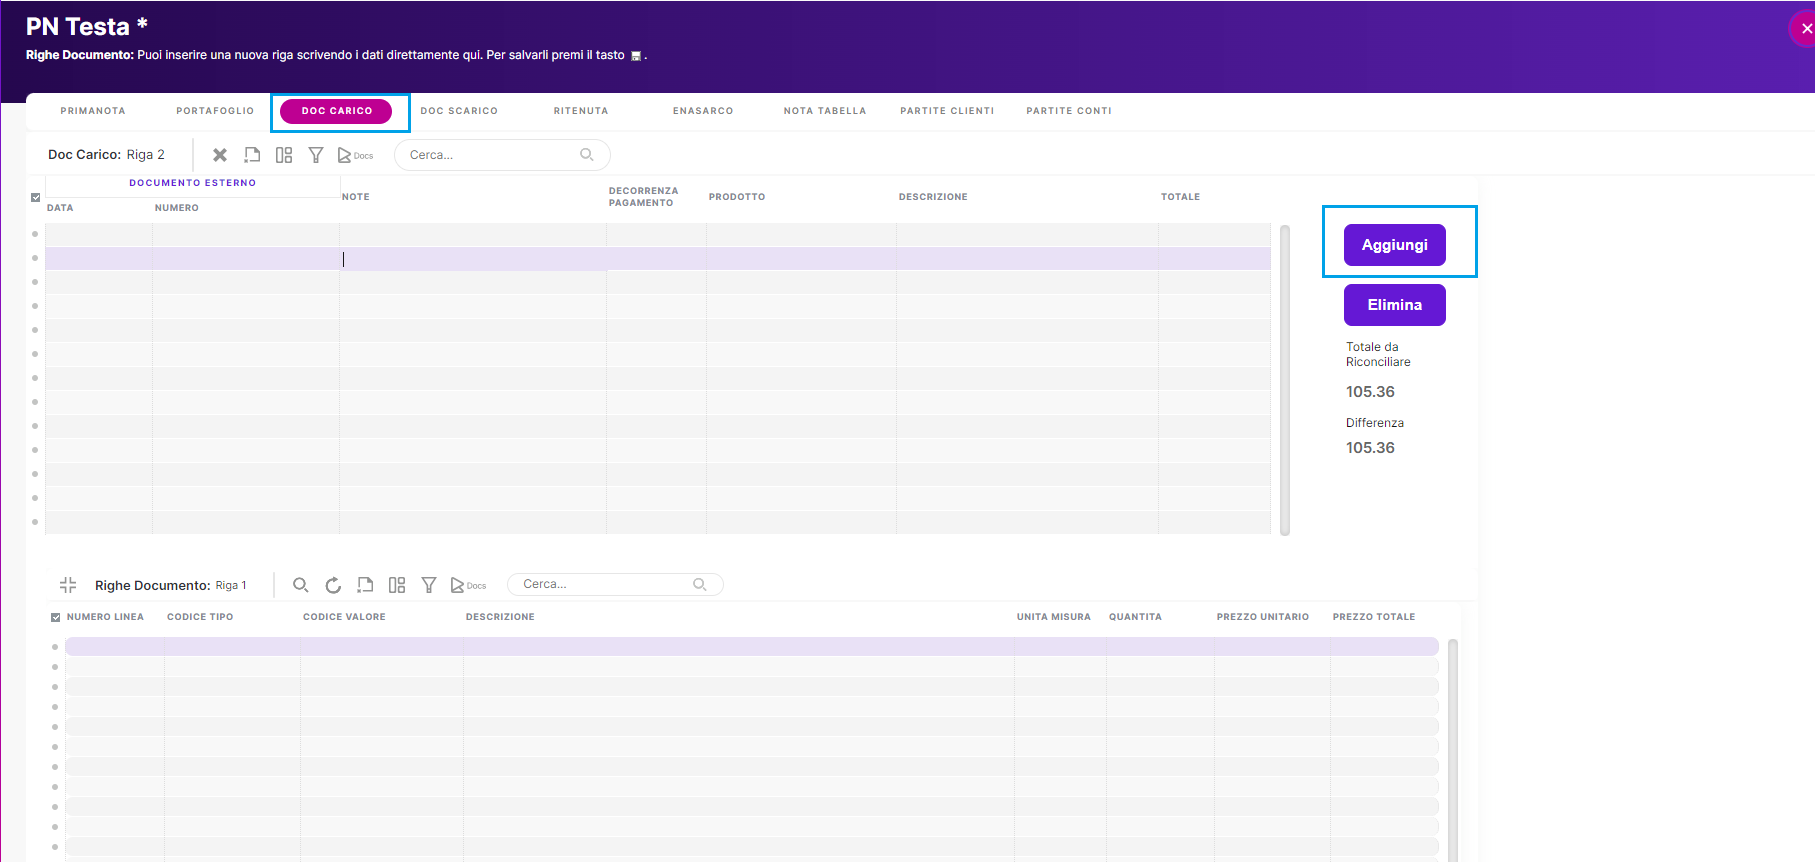Click the refresh icon in Righe Documento toolbar

tap(333, 585)
